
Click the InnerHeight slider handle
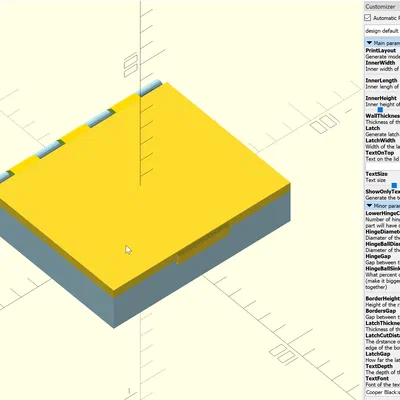pyautogui.click(x=380, y=110)
